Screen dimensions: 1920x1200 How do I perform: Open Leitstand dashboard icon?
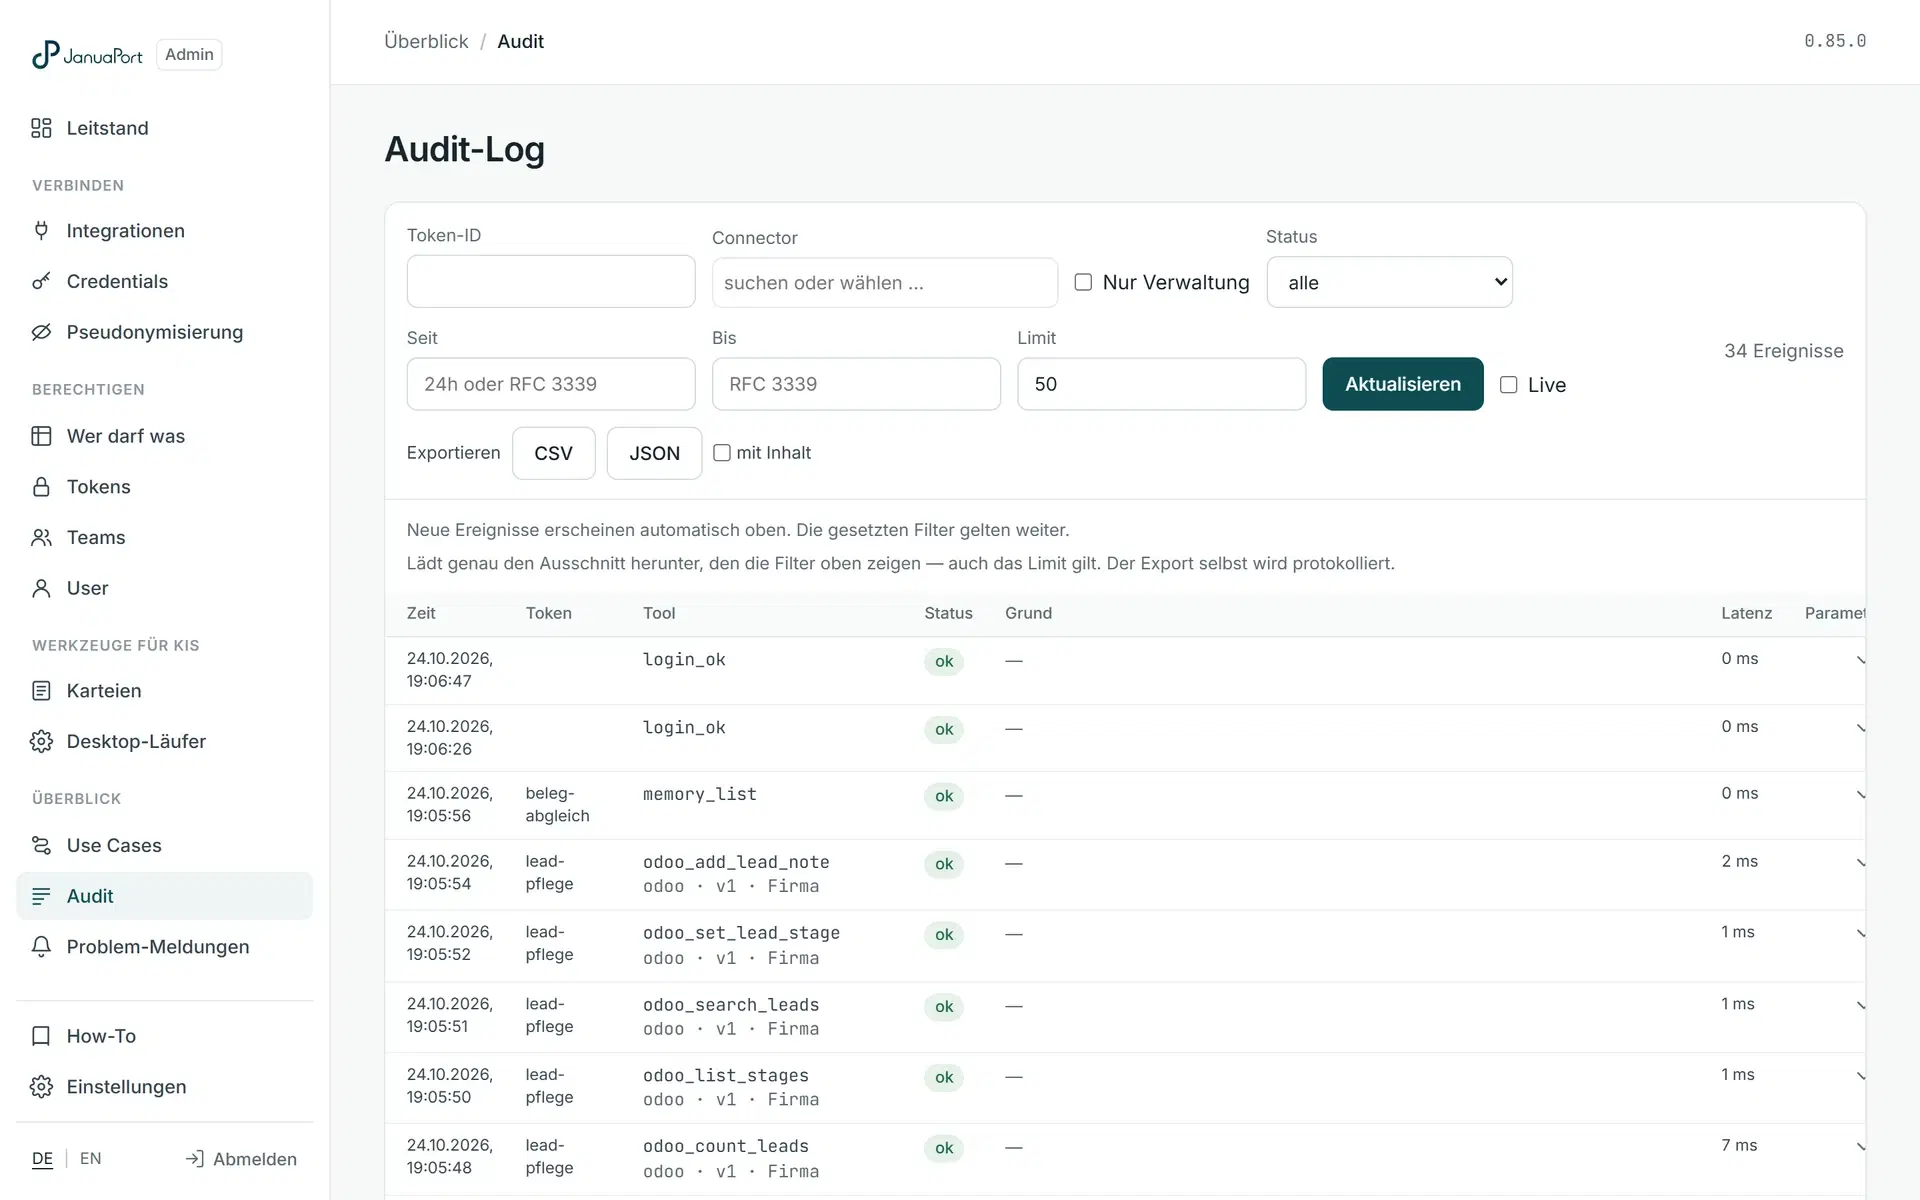tap(41, 128)
